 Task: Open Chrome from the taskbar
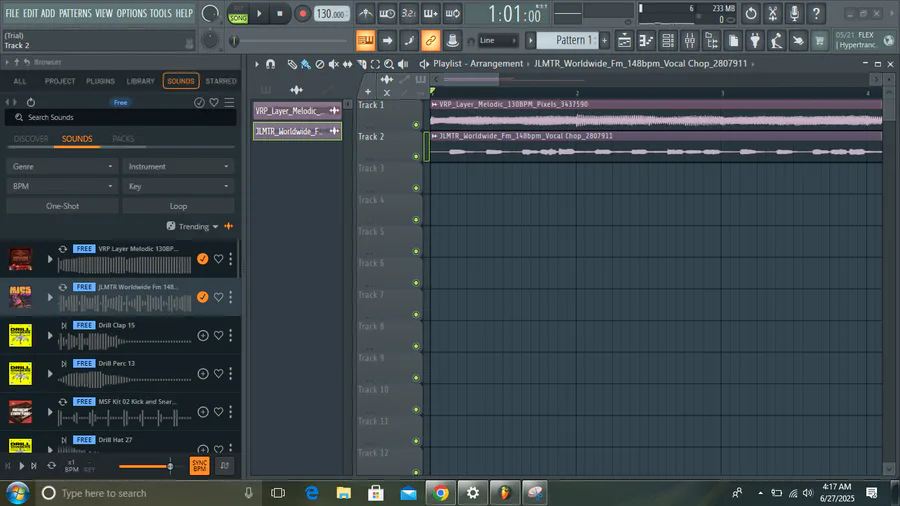[x=440, y=493]
